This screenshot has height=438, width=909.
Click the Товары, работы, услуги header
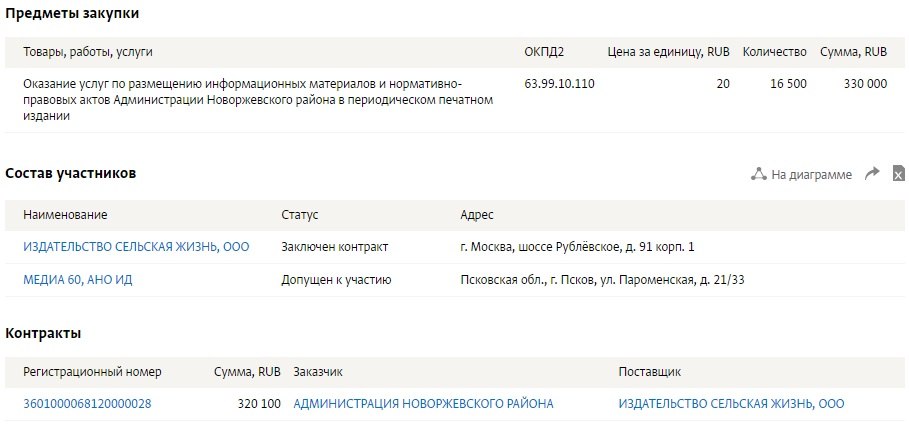coord(88,51)
